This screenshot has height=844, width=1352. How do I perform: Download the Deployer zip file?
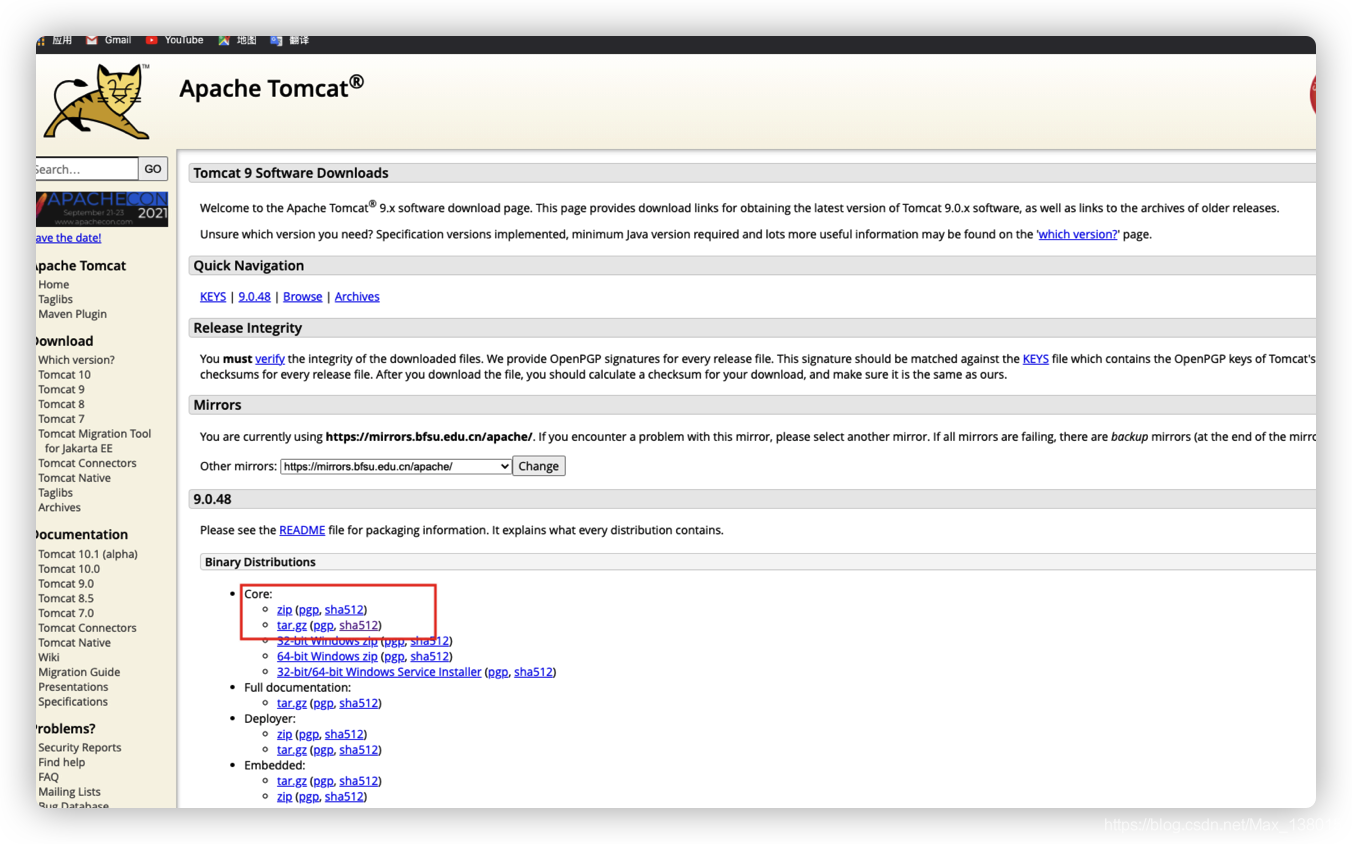click(284, 734)
